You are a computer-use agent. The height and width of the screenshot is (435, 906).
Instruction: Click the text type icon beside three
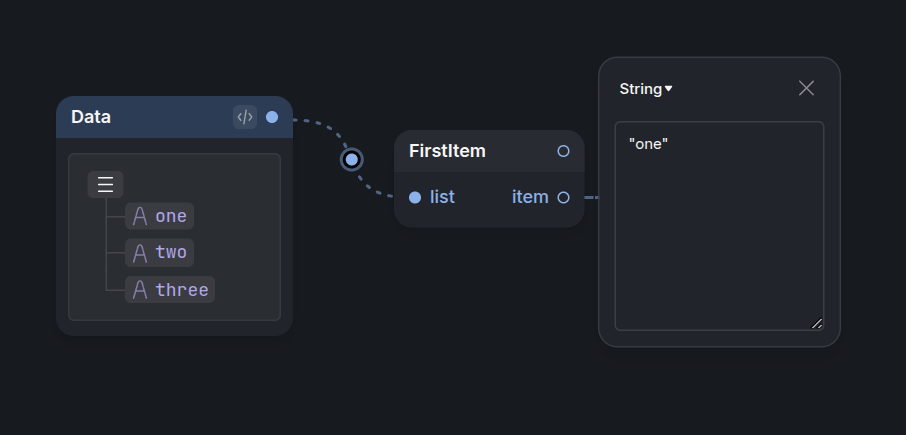pos(140,289)
